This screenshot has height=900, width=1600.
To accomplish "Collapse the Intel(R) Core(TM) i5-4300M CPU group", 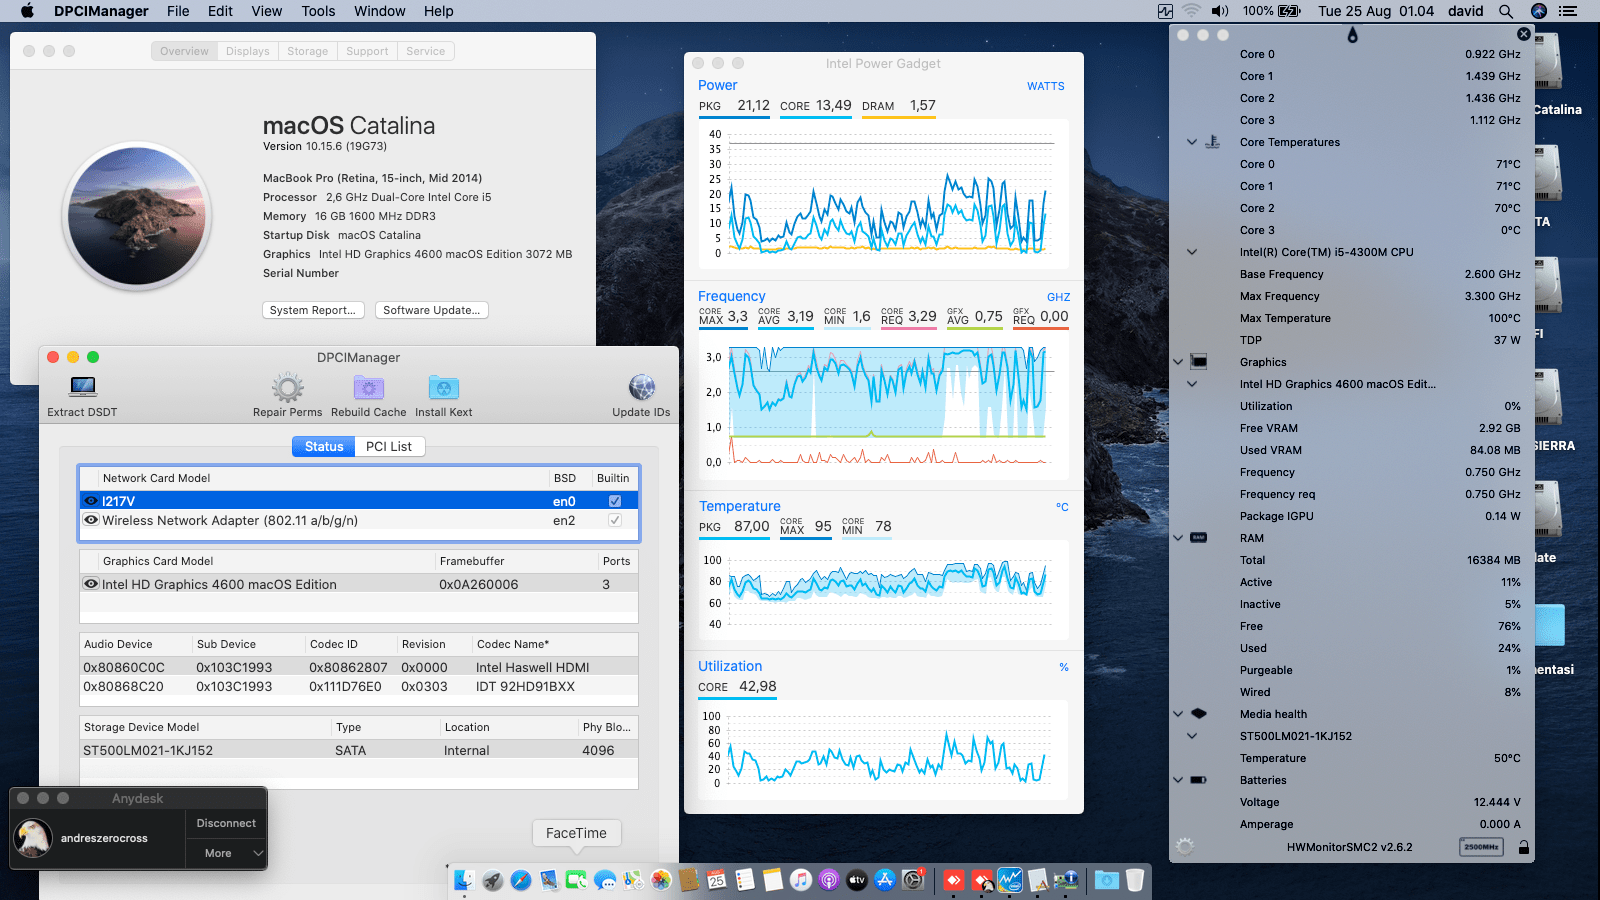I will pyautogui.click(x=1192, y=252).
